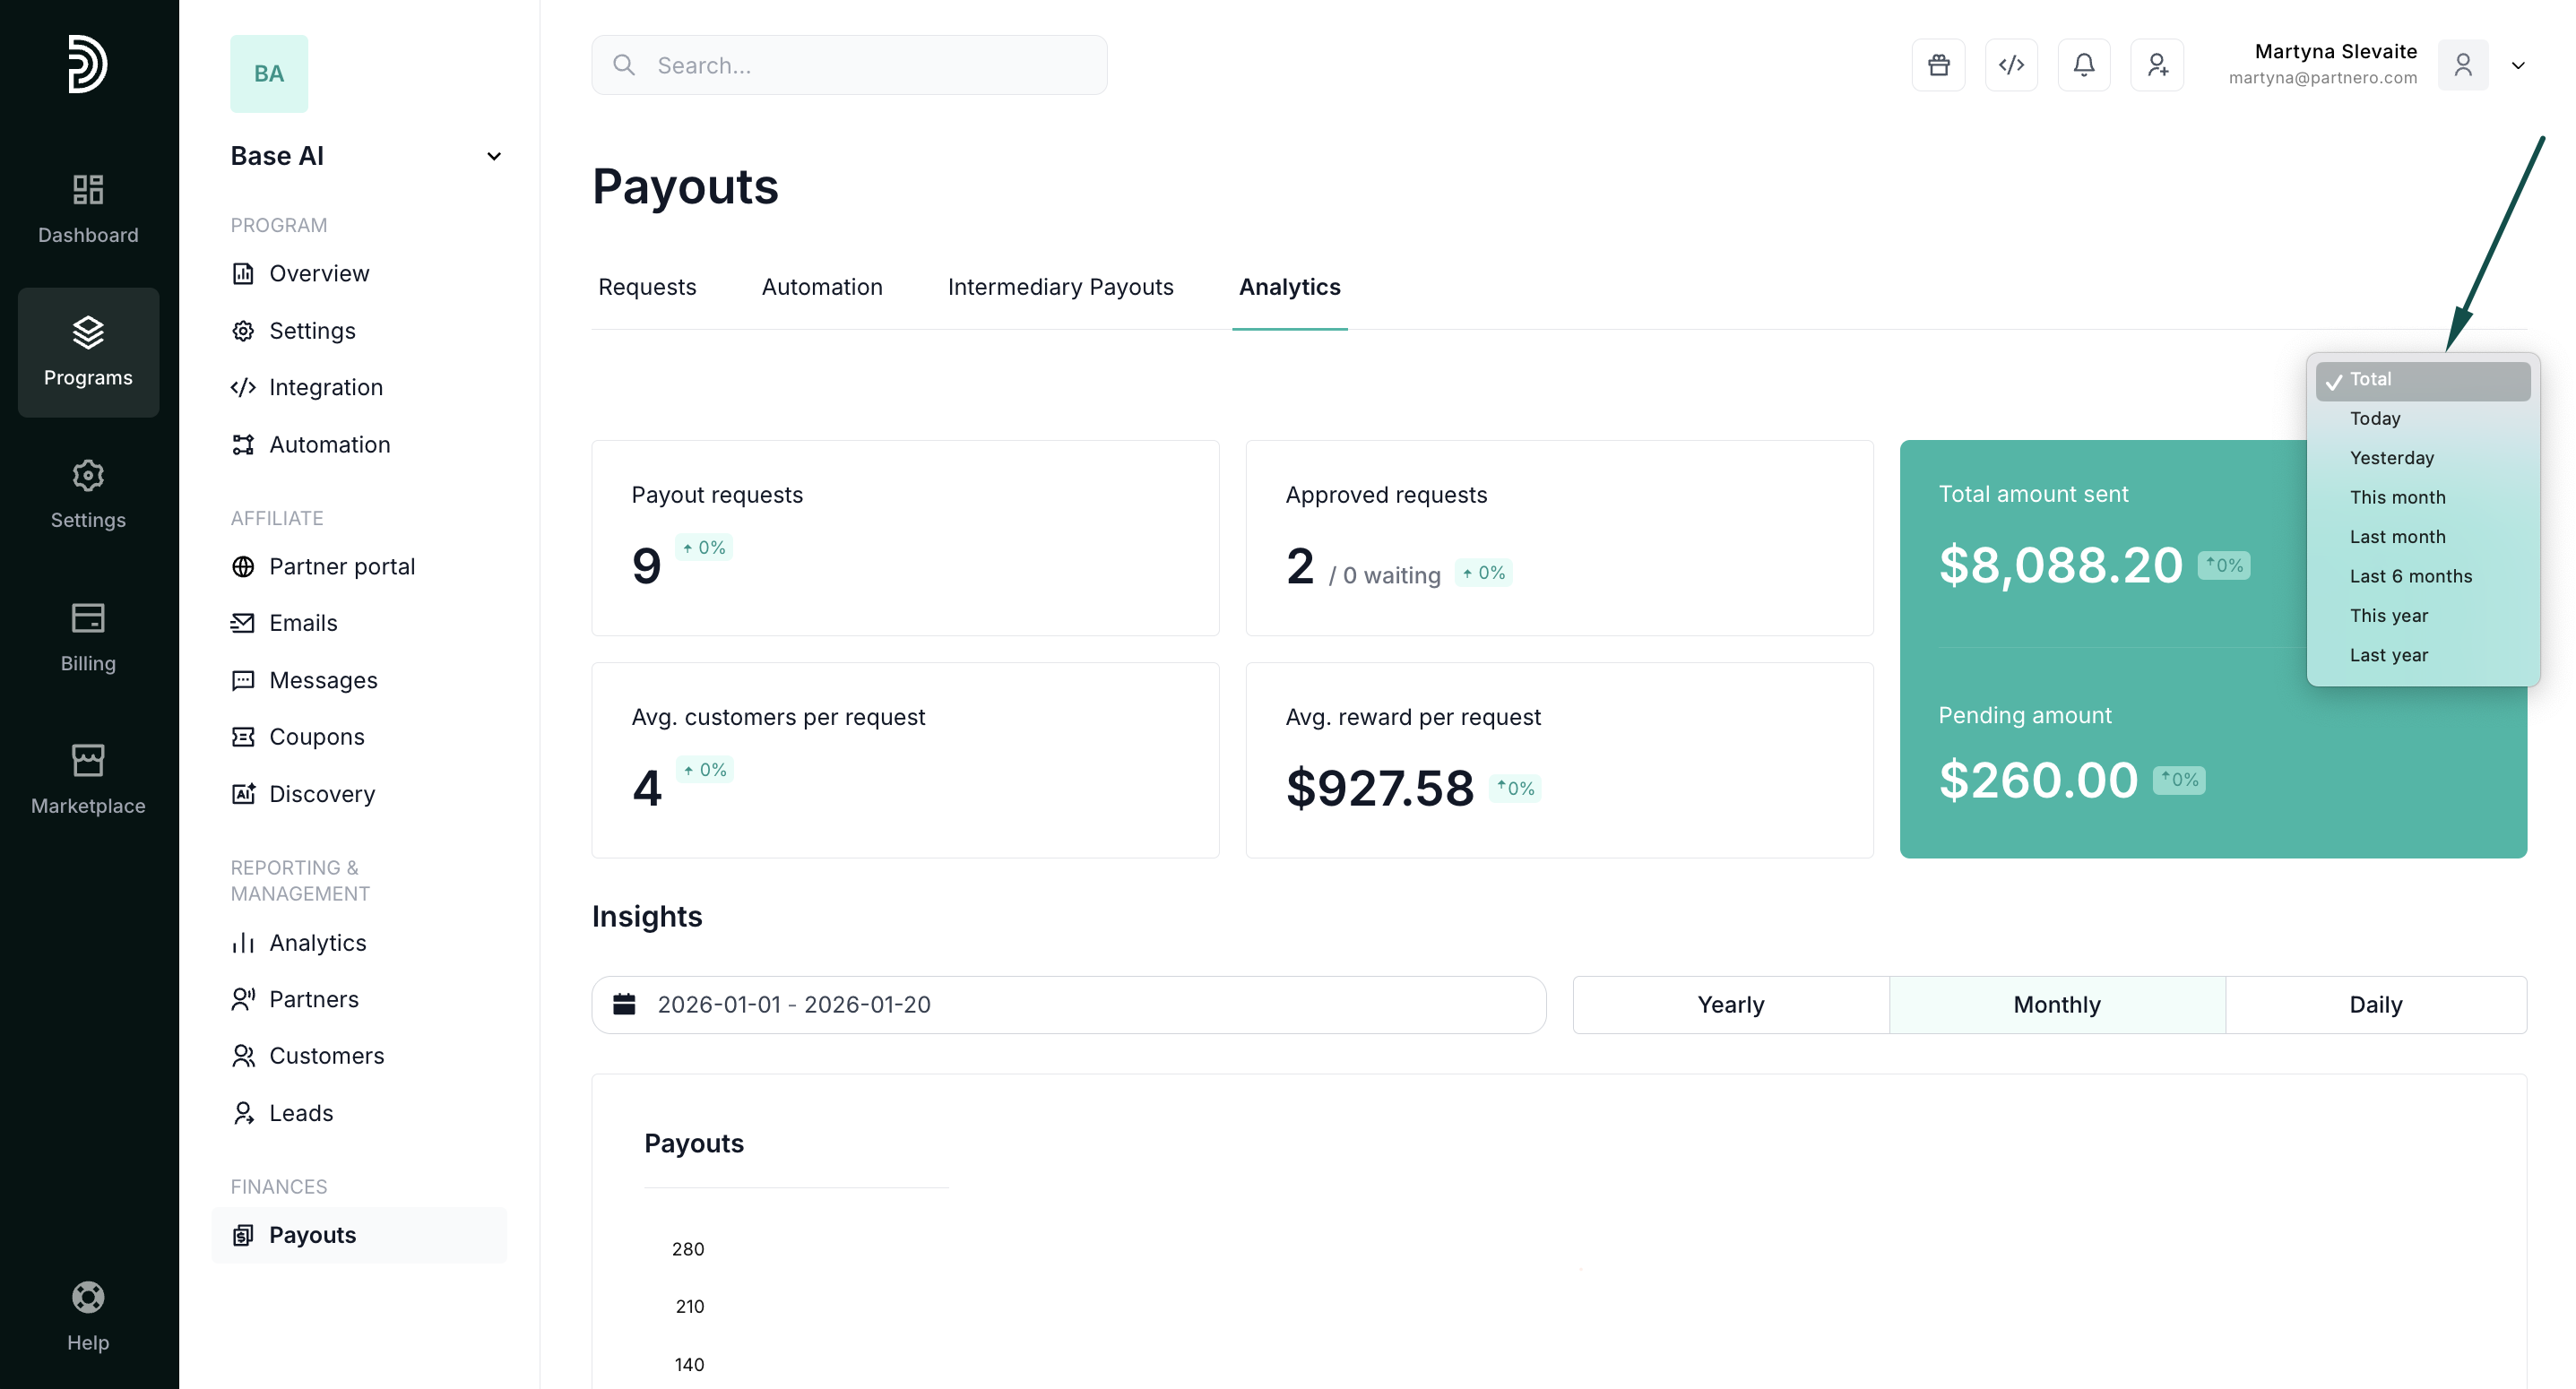
Task: Open Help lifebuoy icon
Action: [x=88, y=1314]
